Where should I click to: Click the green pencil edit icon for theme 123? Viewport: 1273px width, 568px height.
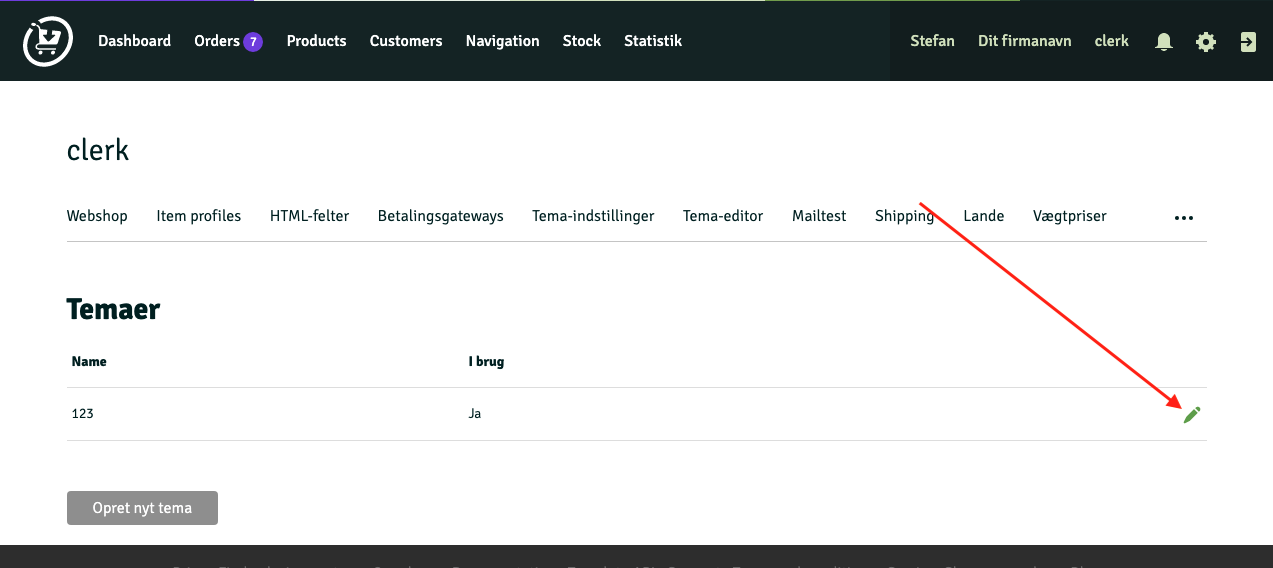tap(1191, 415)
